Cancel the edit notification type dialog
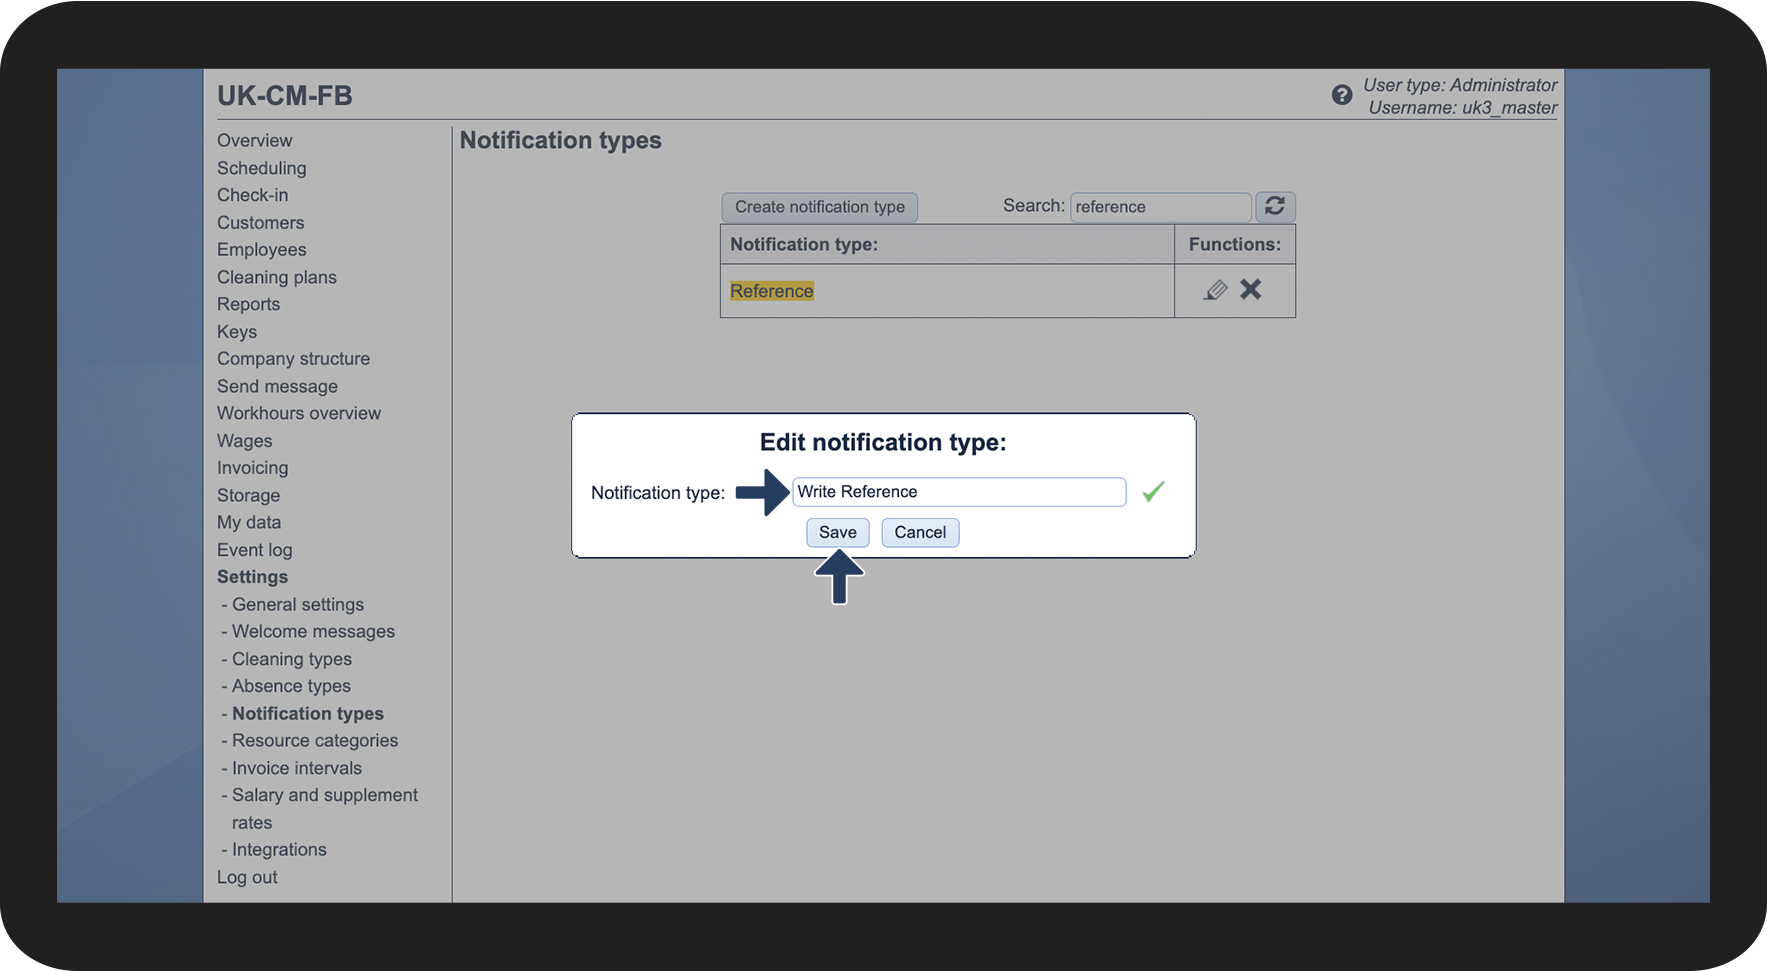1767x971 pixels. 919,532
